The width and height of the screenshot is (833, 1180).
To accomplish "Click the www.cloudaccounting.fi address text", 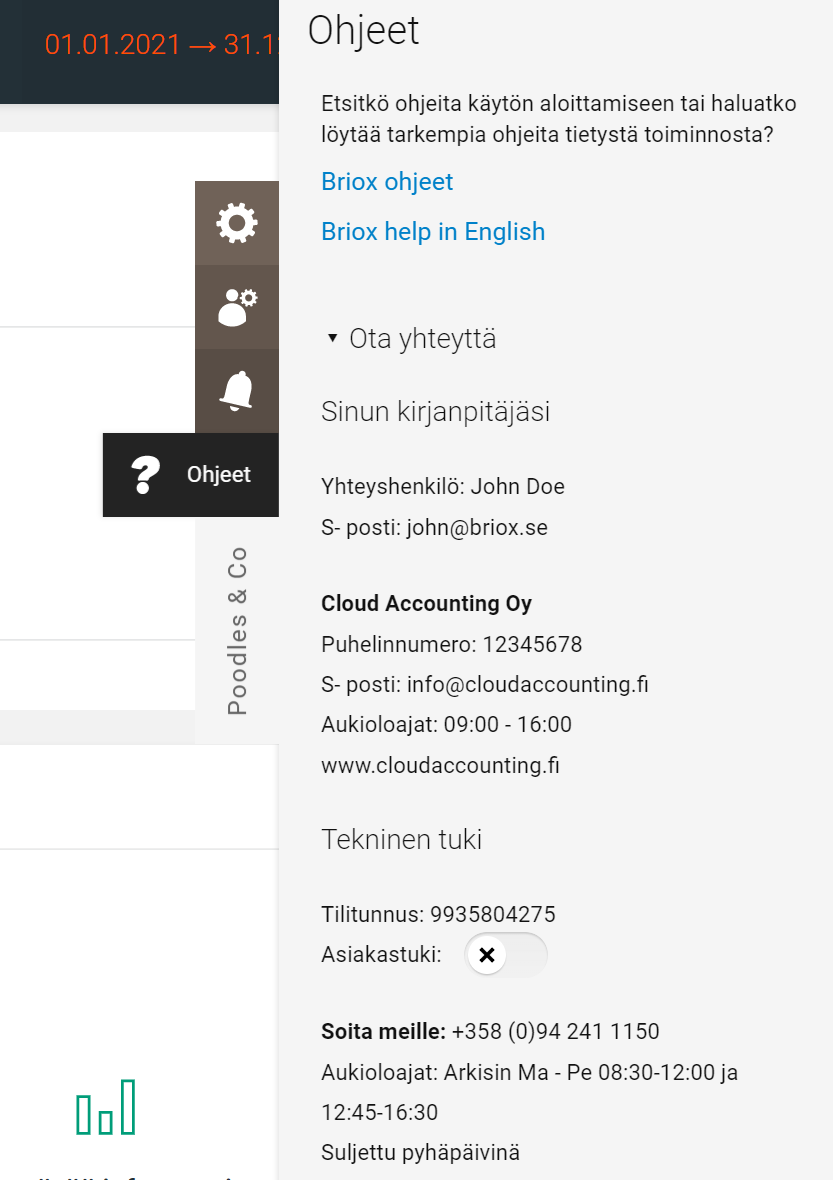I will [440, 765].
